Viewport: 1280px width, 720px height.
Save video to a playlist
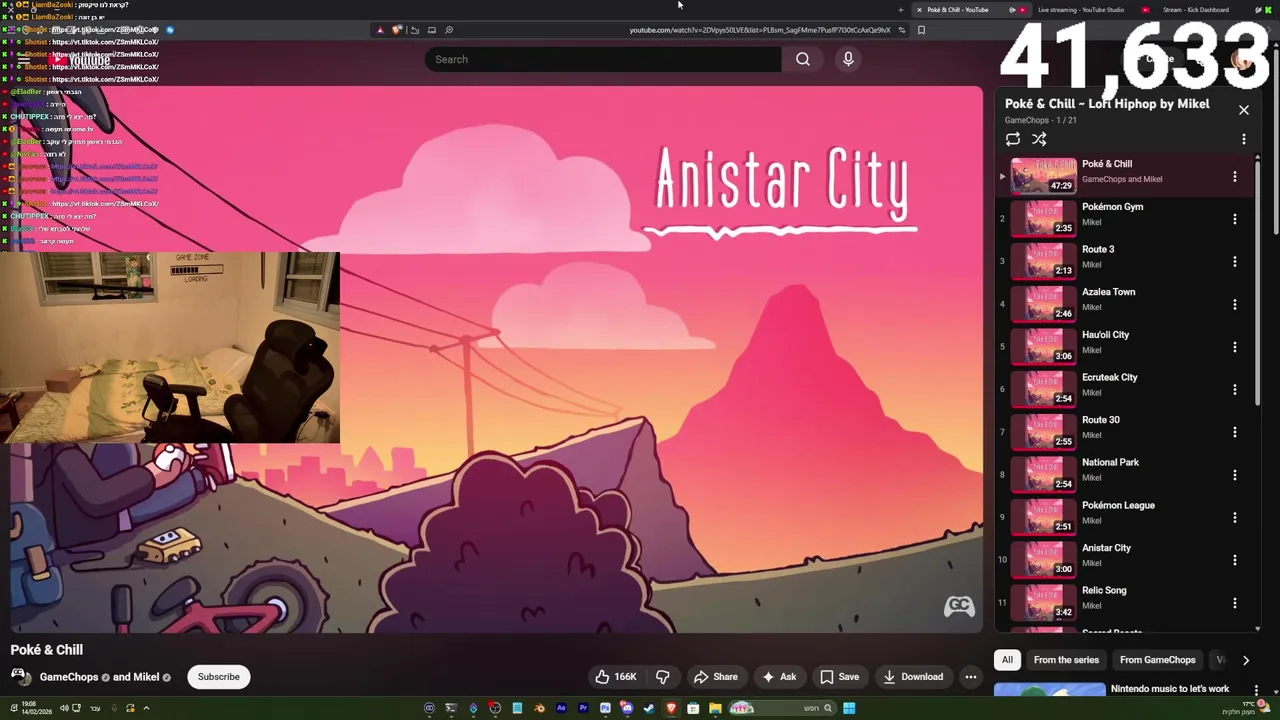tap(839, 677)
